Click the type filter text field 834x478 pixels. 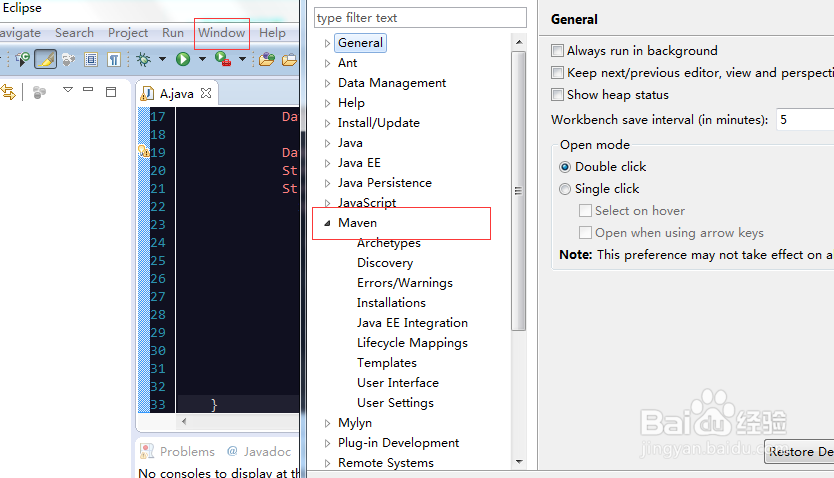point(420,18)
